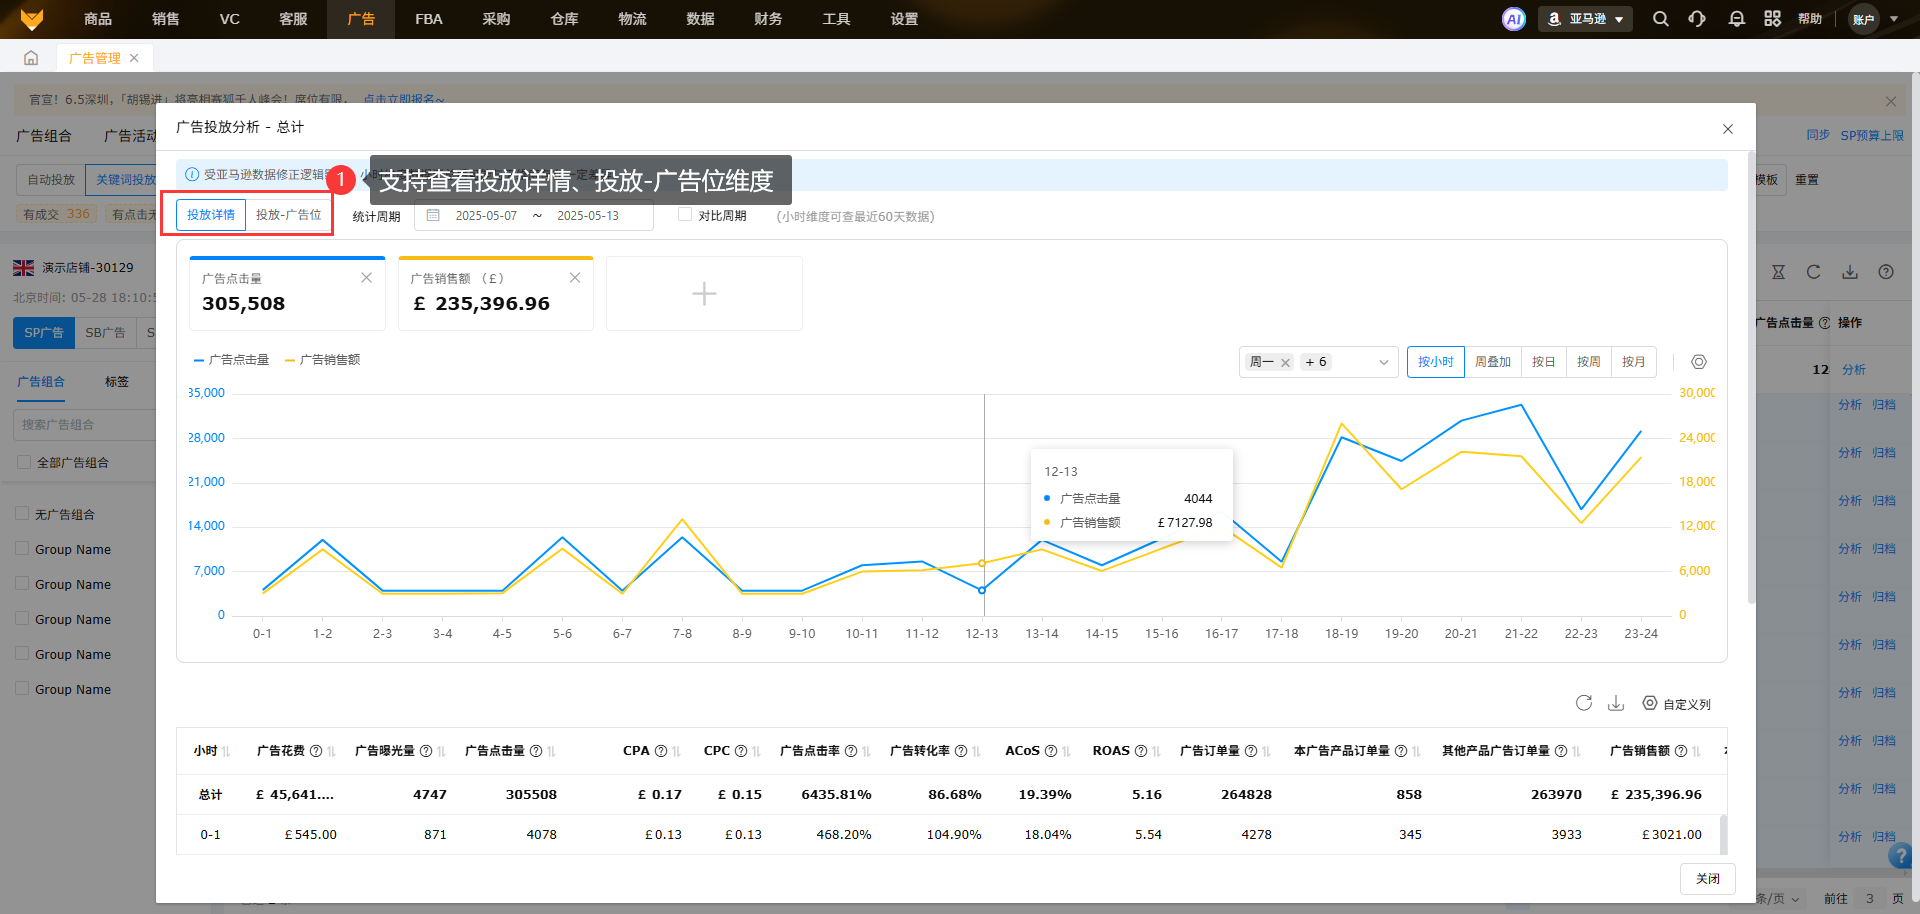Open 自定义列 column customization

pos(1677,704)
